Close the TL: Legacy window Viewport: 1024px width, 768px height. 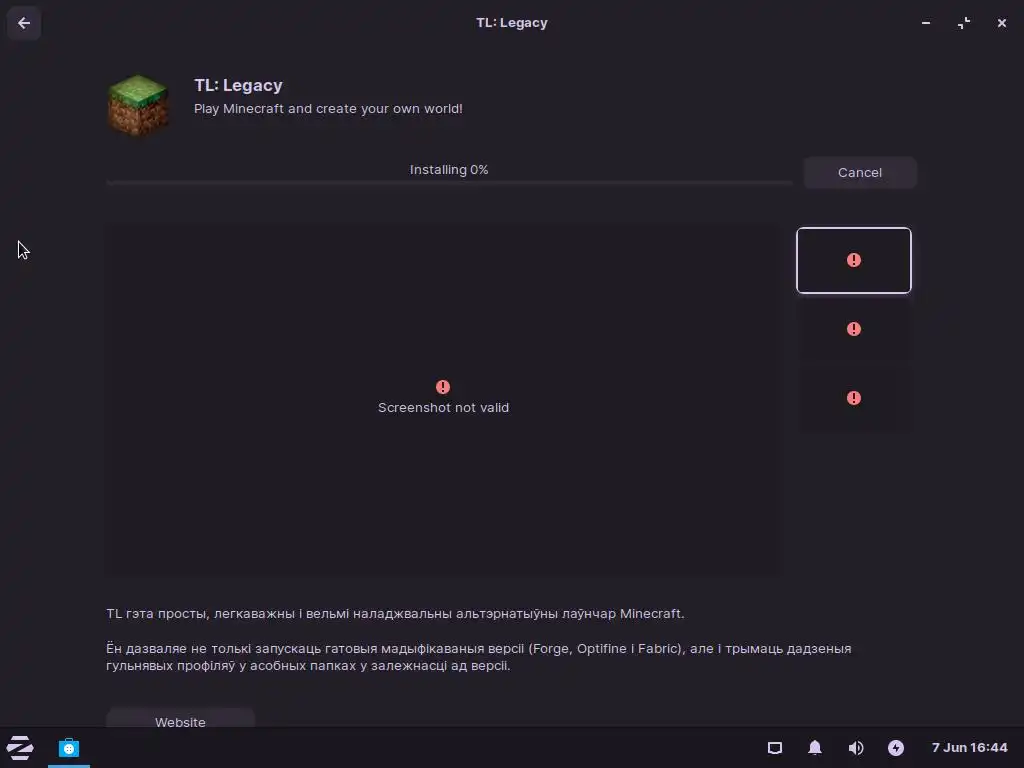pos(1002,23)
